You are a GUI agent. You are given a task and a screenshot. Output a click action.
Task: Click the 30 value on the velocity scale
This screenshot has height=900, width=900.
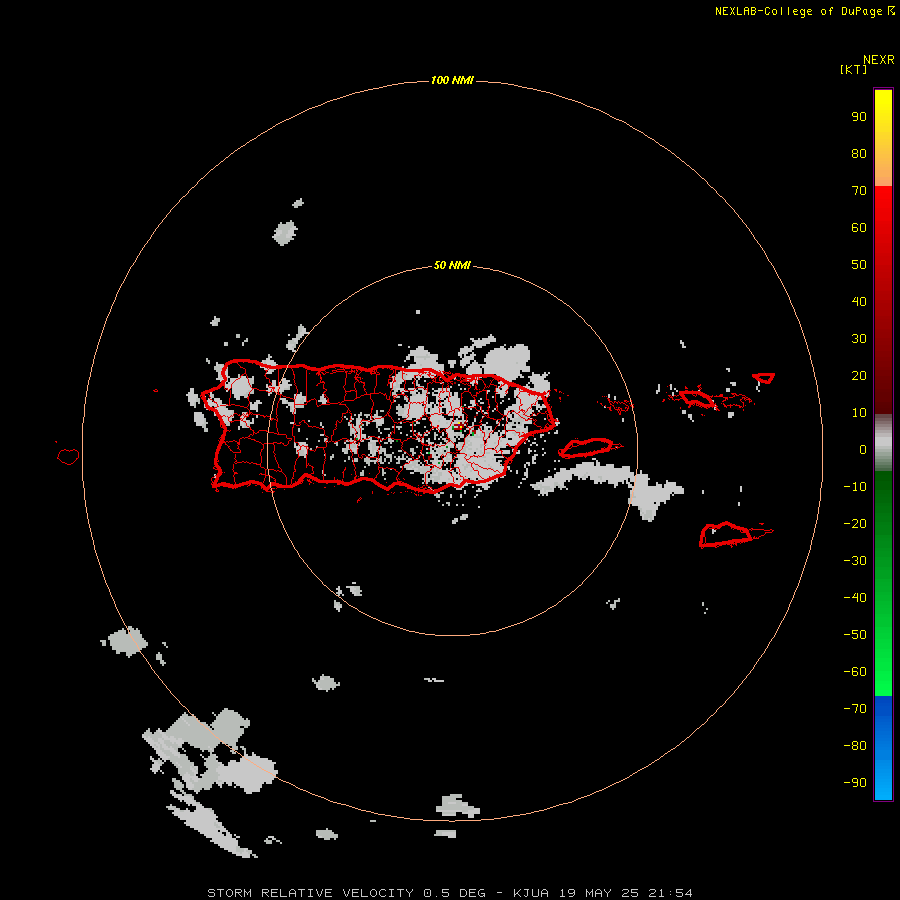click(x=859, y=339)
